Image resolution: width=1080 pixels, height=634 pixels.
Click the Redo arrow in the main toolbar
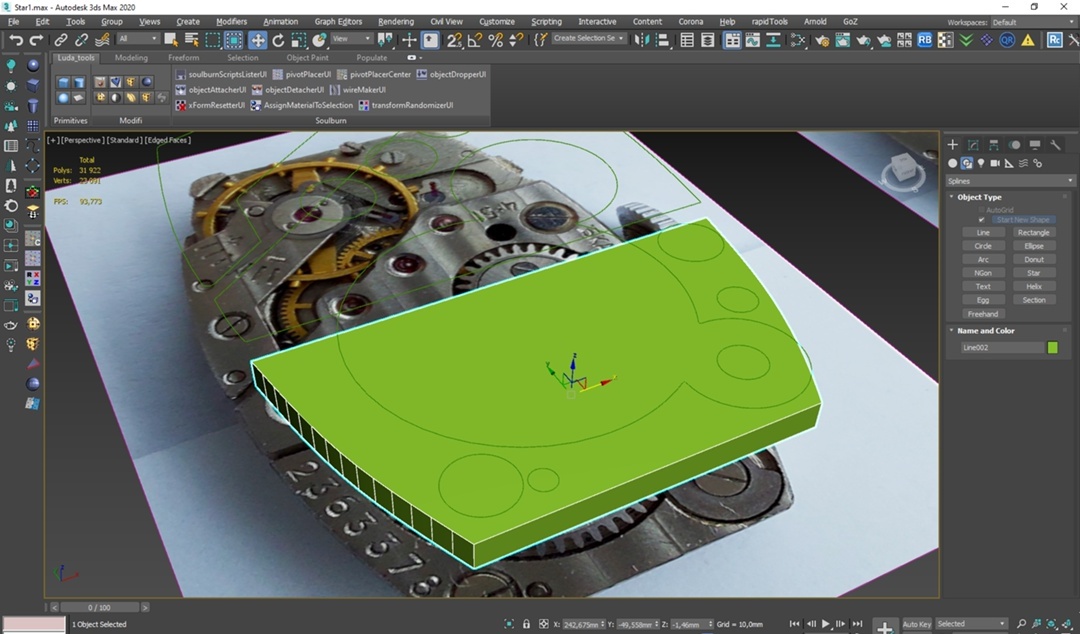coord(36,40)
